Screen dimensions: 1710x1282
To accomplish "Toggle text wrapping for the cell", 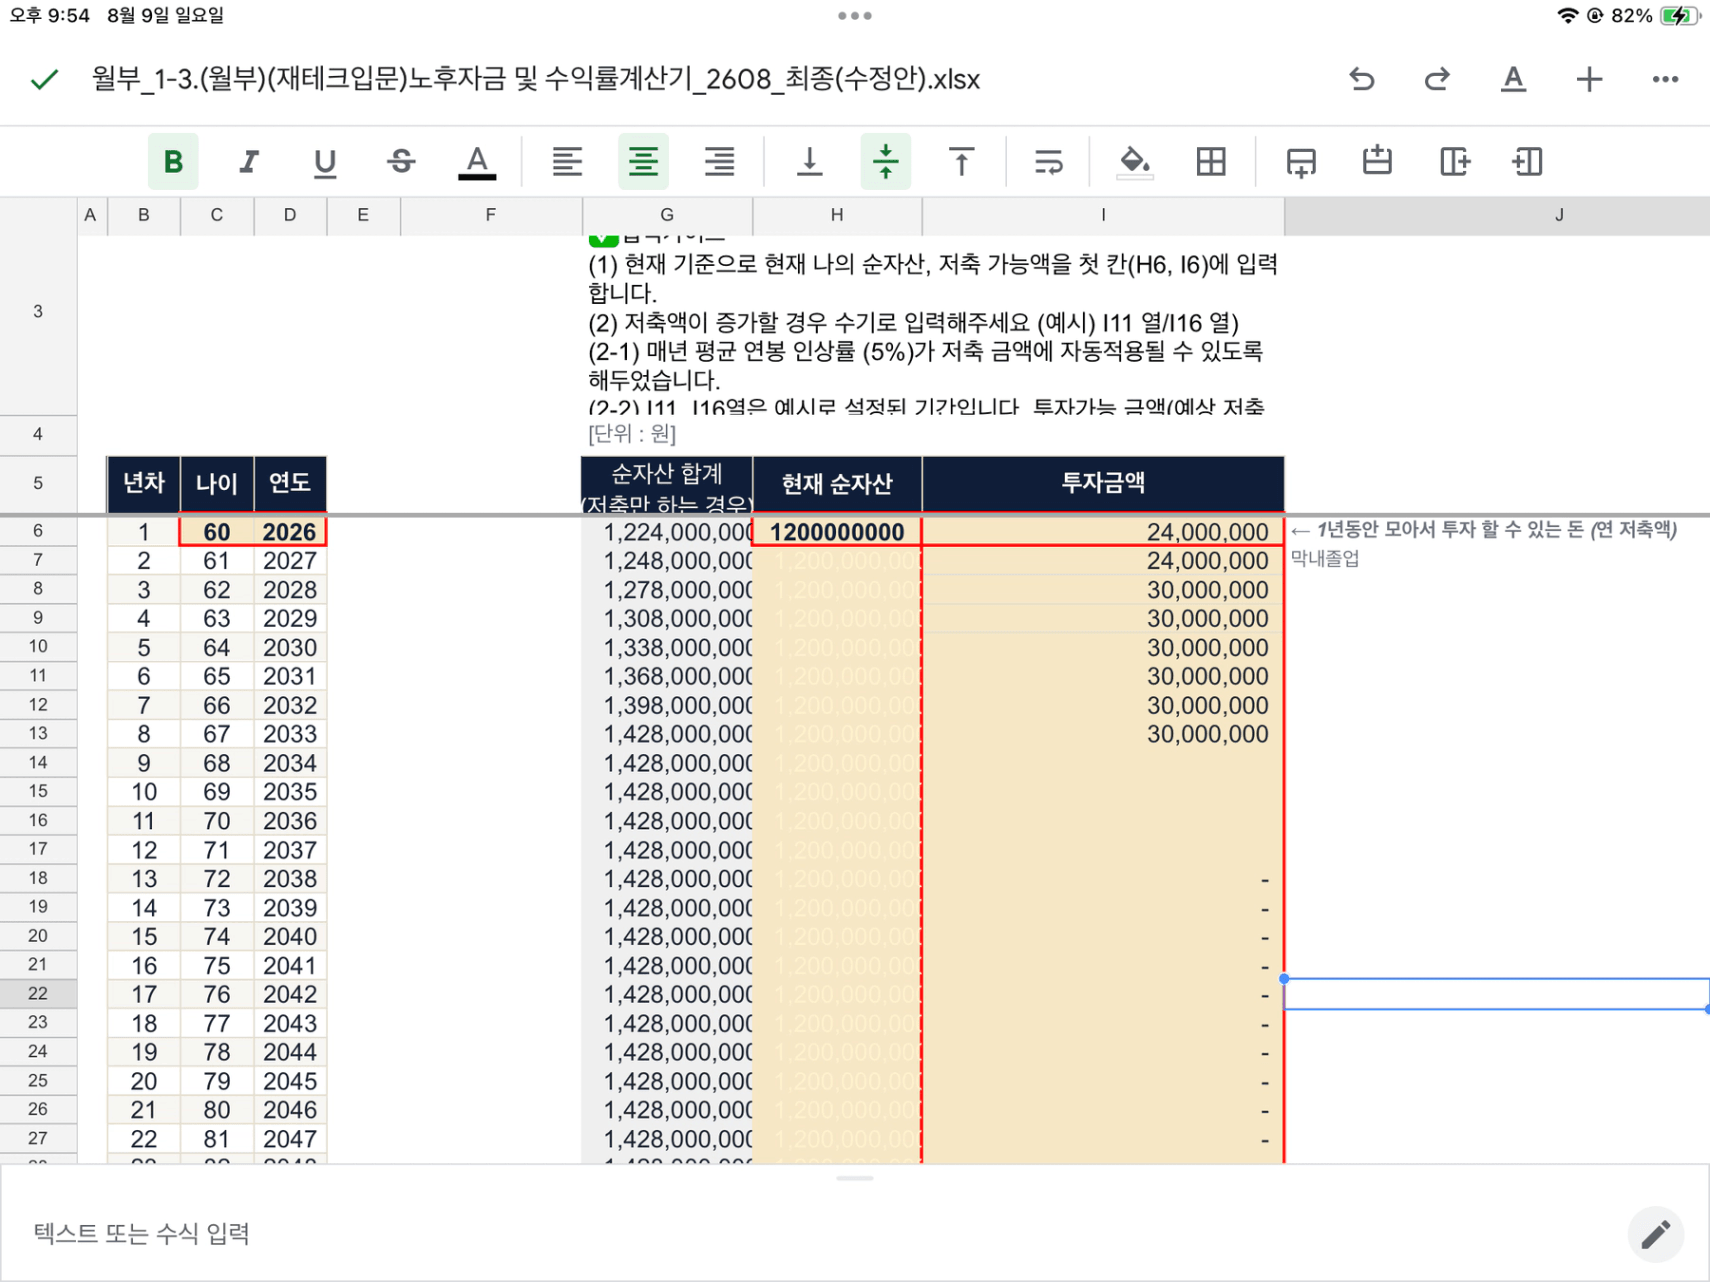I will (x=1048, y=161).
